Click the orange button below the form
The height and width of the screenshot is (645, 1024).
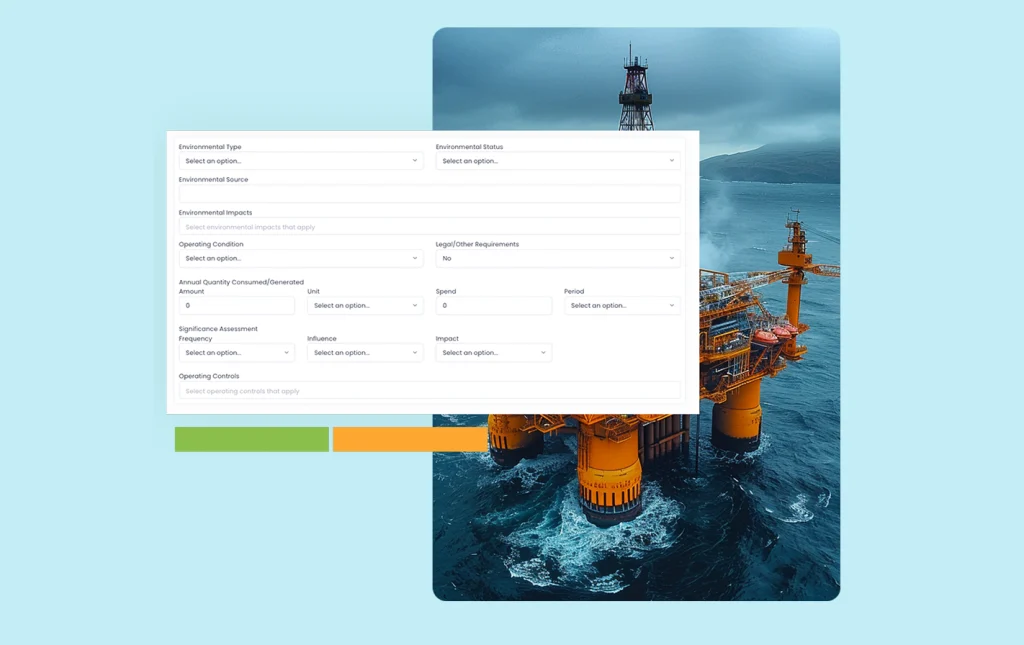click(x=410, y=439)
